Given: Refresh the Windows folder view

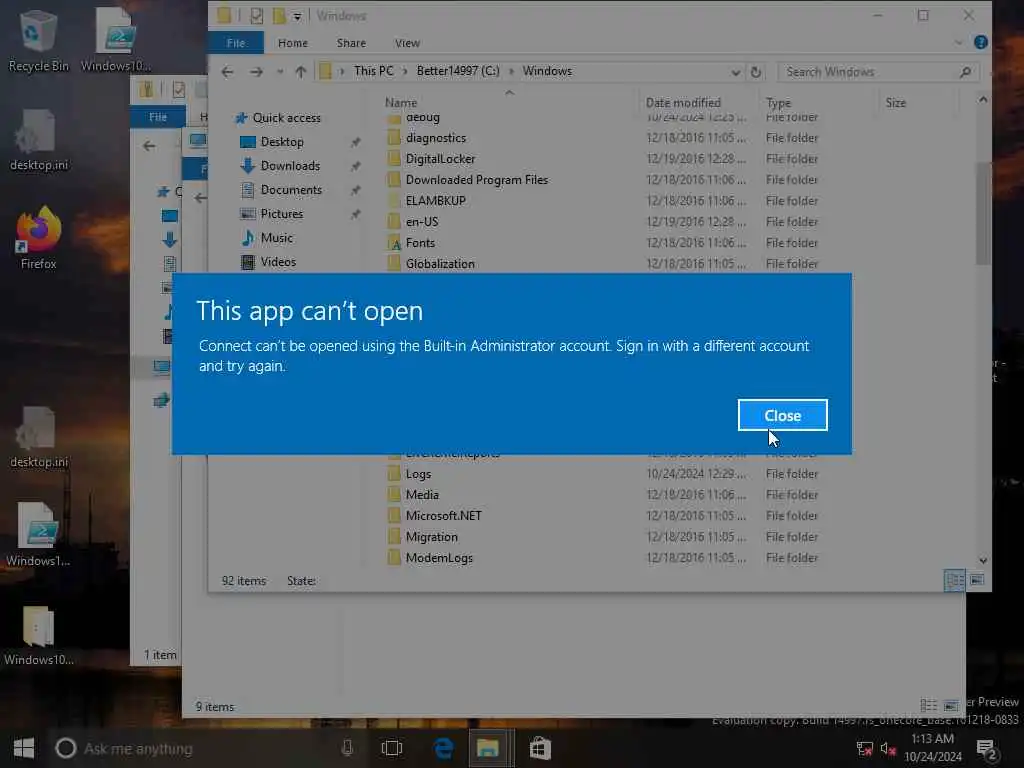Looking at the screenshot, I should (756, 72).
